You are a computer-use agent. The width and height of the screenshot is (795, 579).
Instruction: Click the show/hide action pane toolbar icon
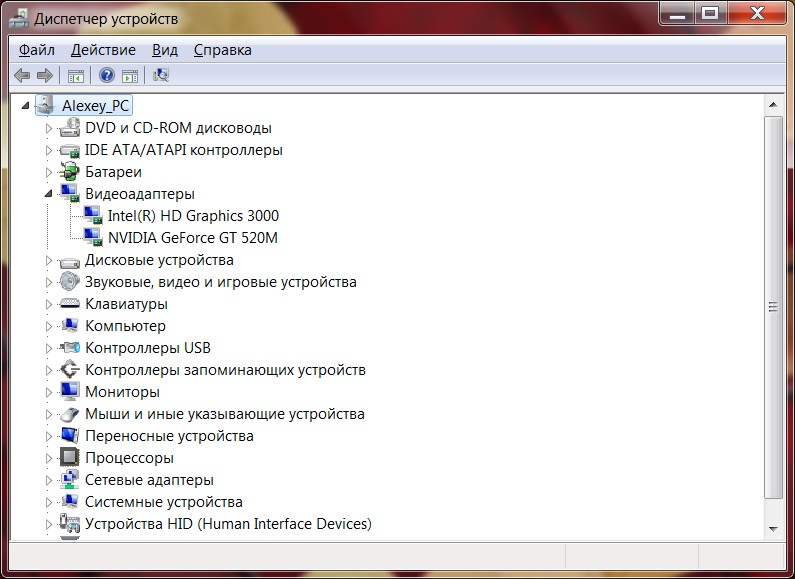coord(129,75)
